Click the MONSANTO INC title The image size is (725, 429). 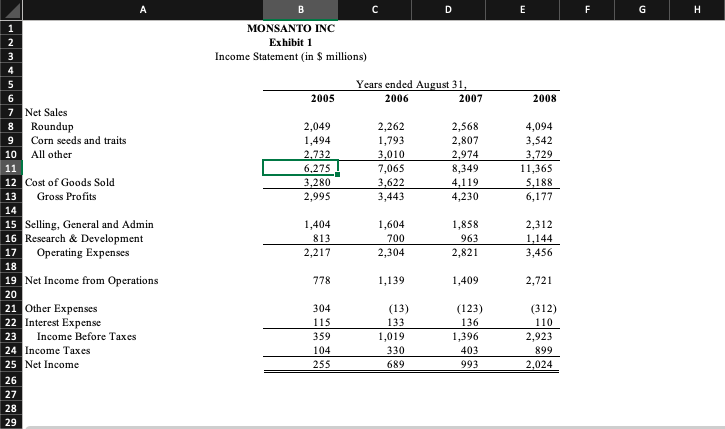291,28
